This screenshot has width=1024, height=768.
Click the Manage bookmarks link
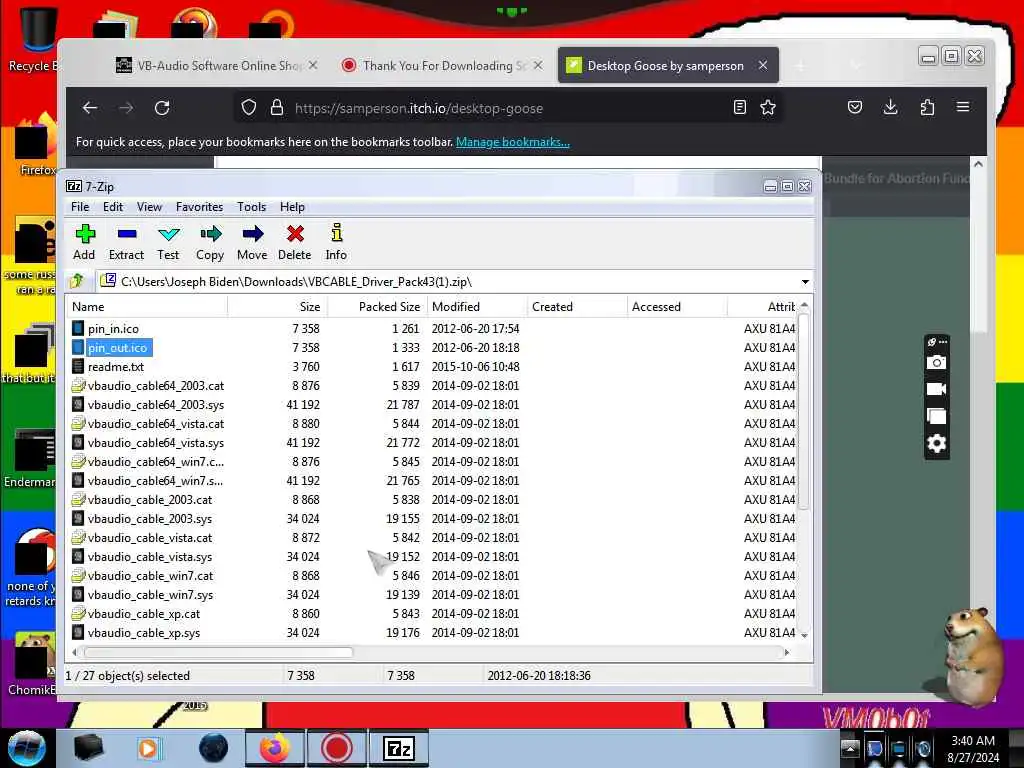[x=513, y=142]
